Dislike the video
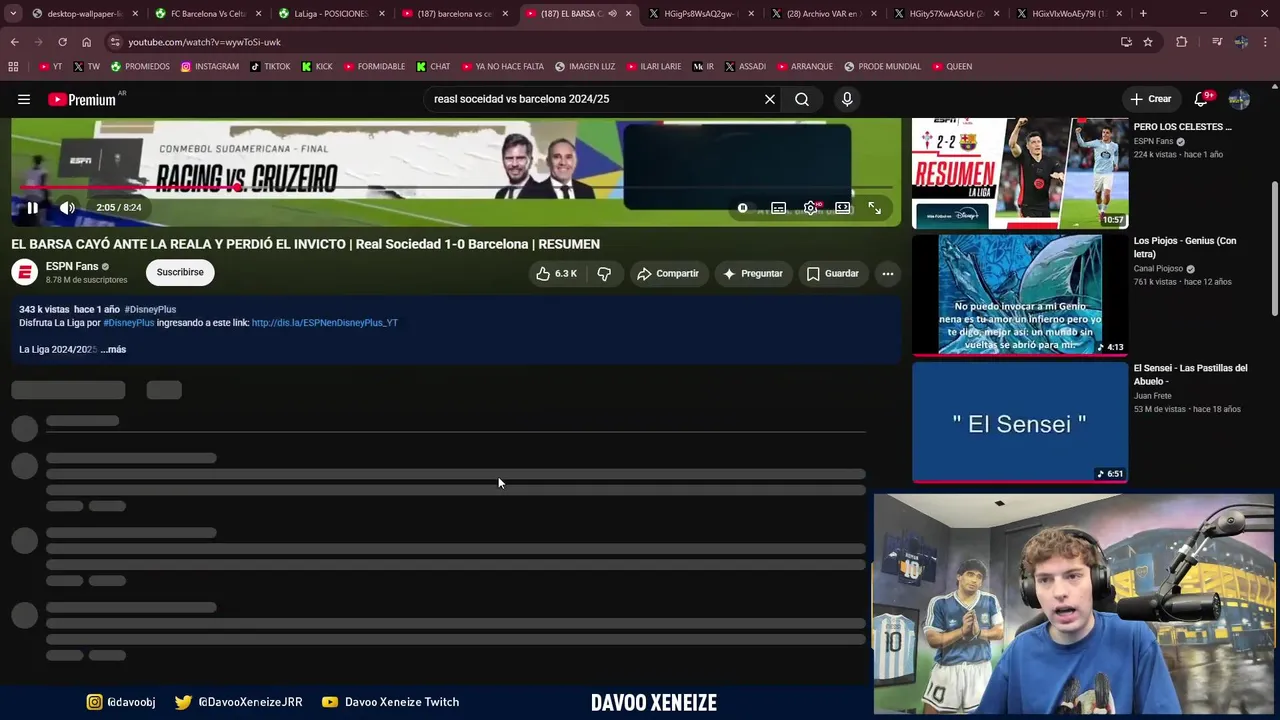This screenshot has width=1280, height=720. coord(604,273)
